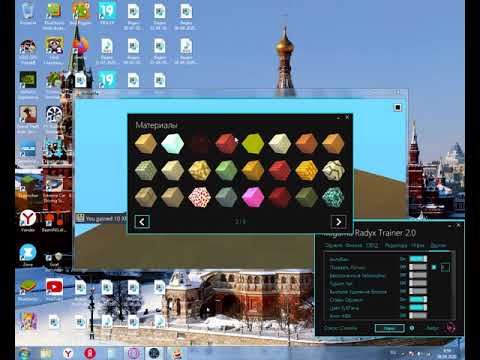Screen dimensions: 480x360
Task: Choose the yellow-orange striped cube
Action: 306,170
